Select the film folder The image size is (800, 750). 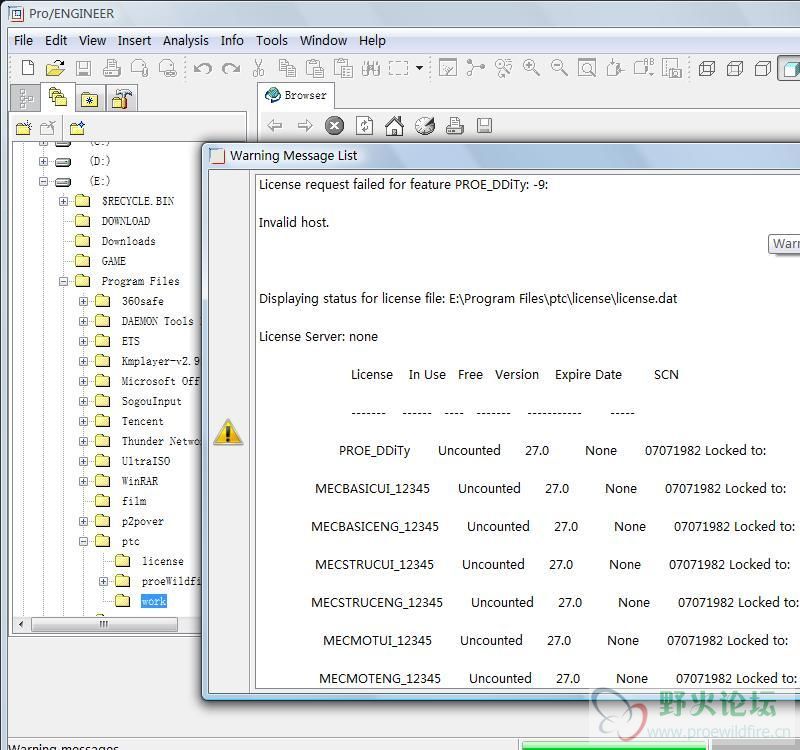click(x=134, y=501)
